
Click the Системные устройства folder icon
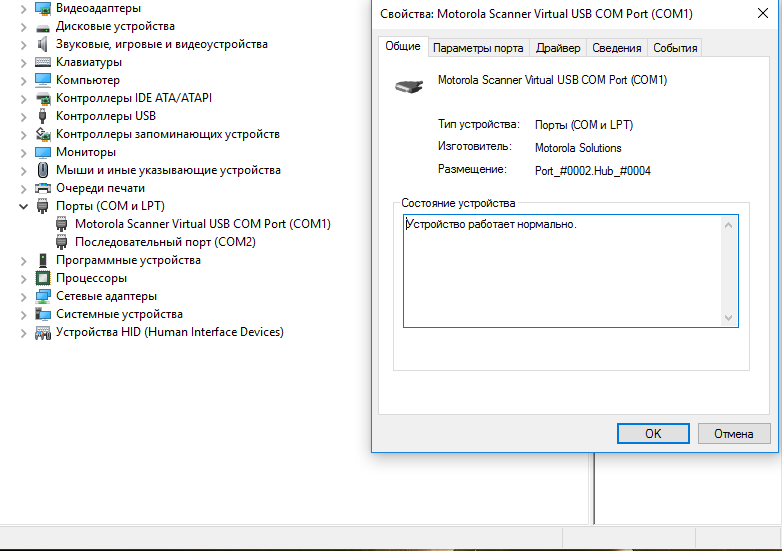click(x=43, y=314)
